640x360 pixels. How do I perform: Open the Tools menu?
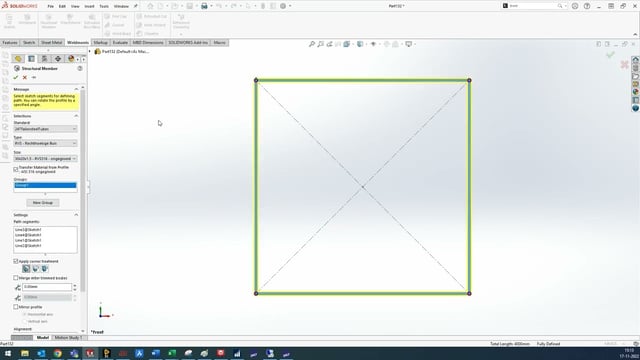(x=104, y=6)
